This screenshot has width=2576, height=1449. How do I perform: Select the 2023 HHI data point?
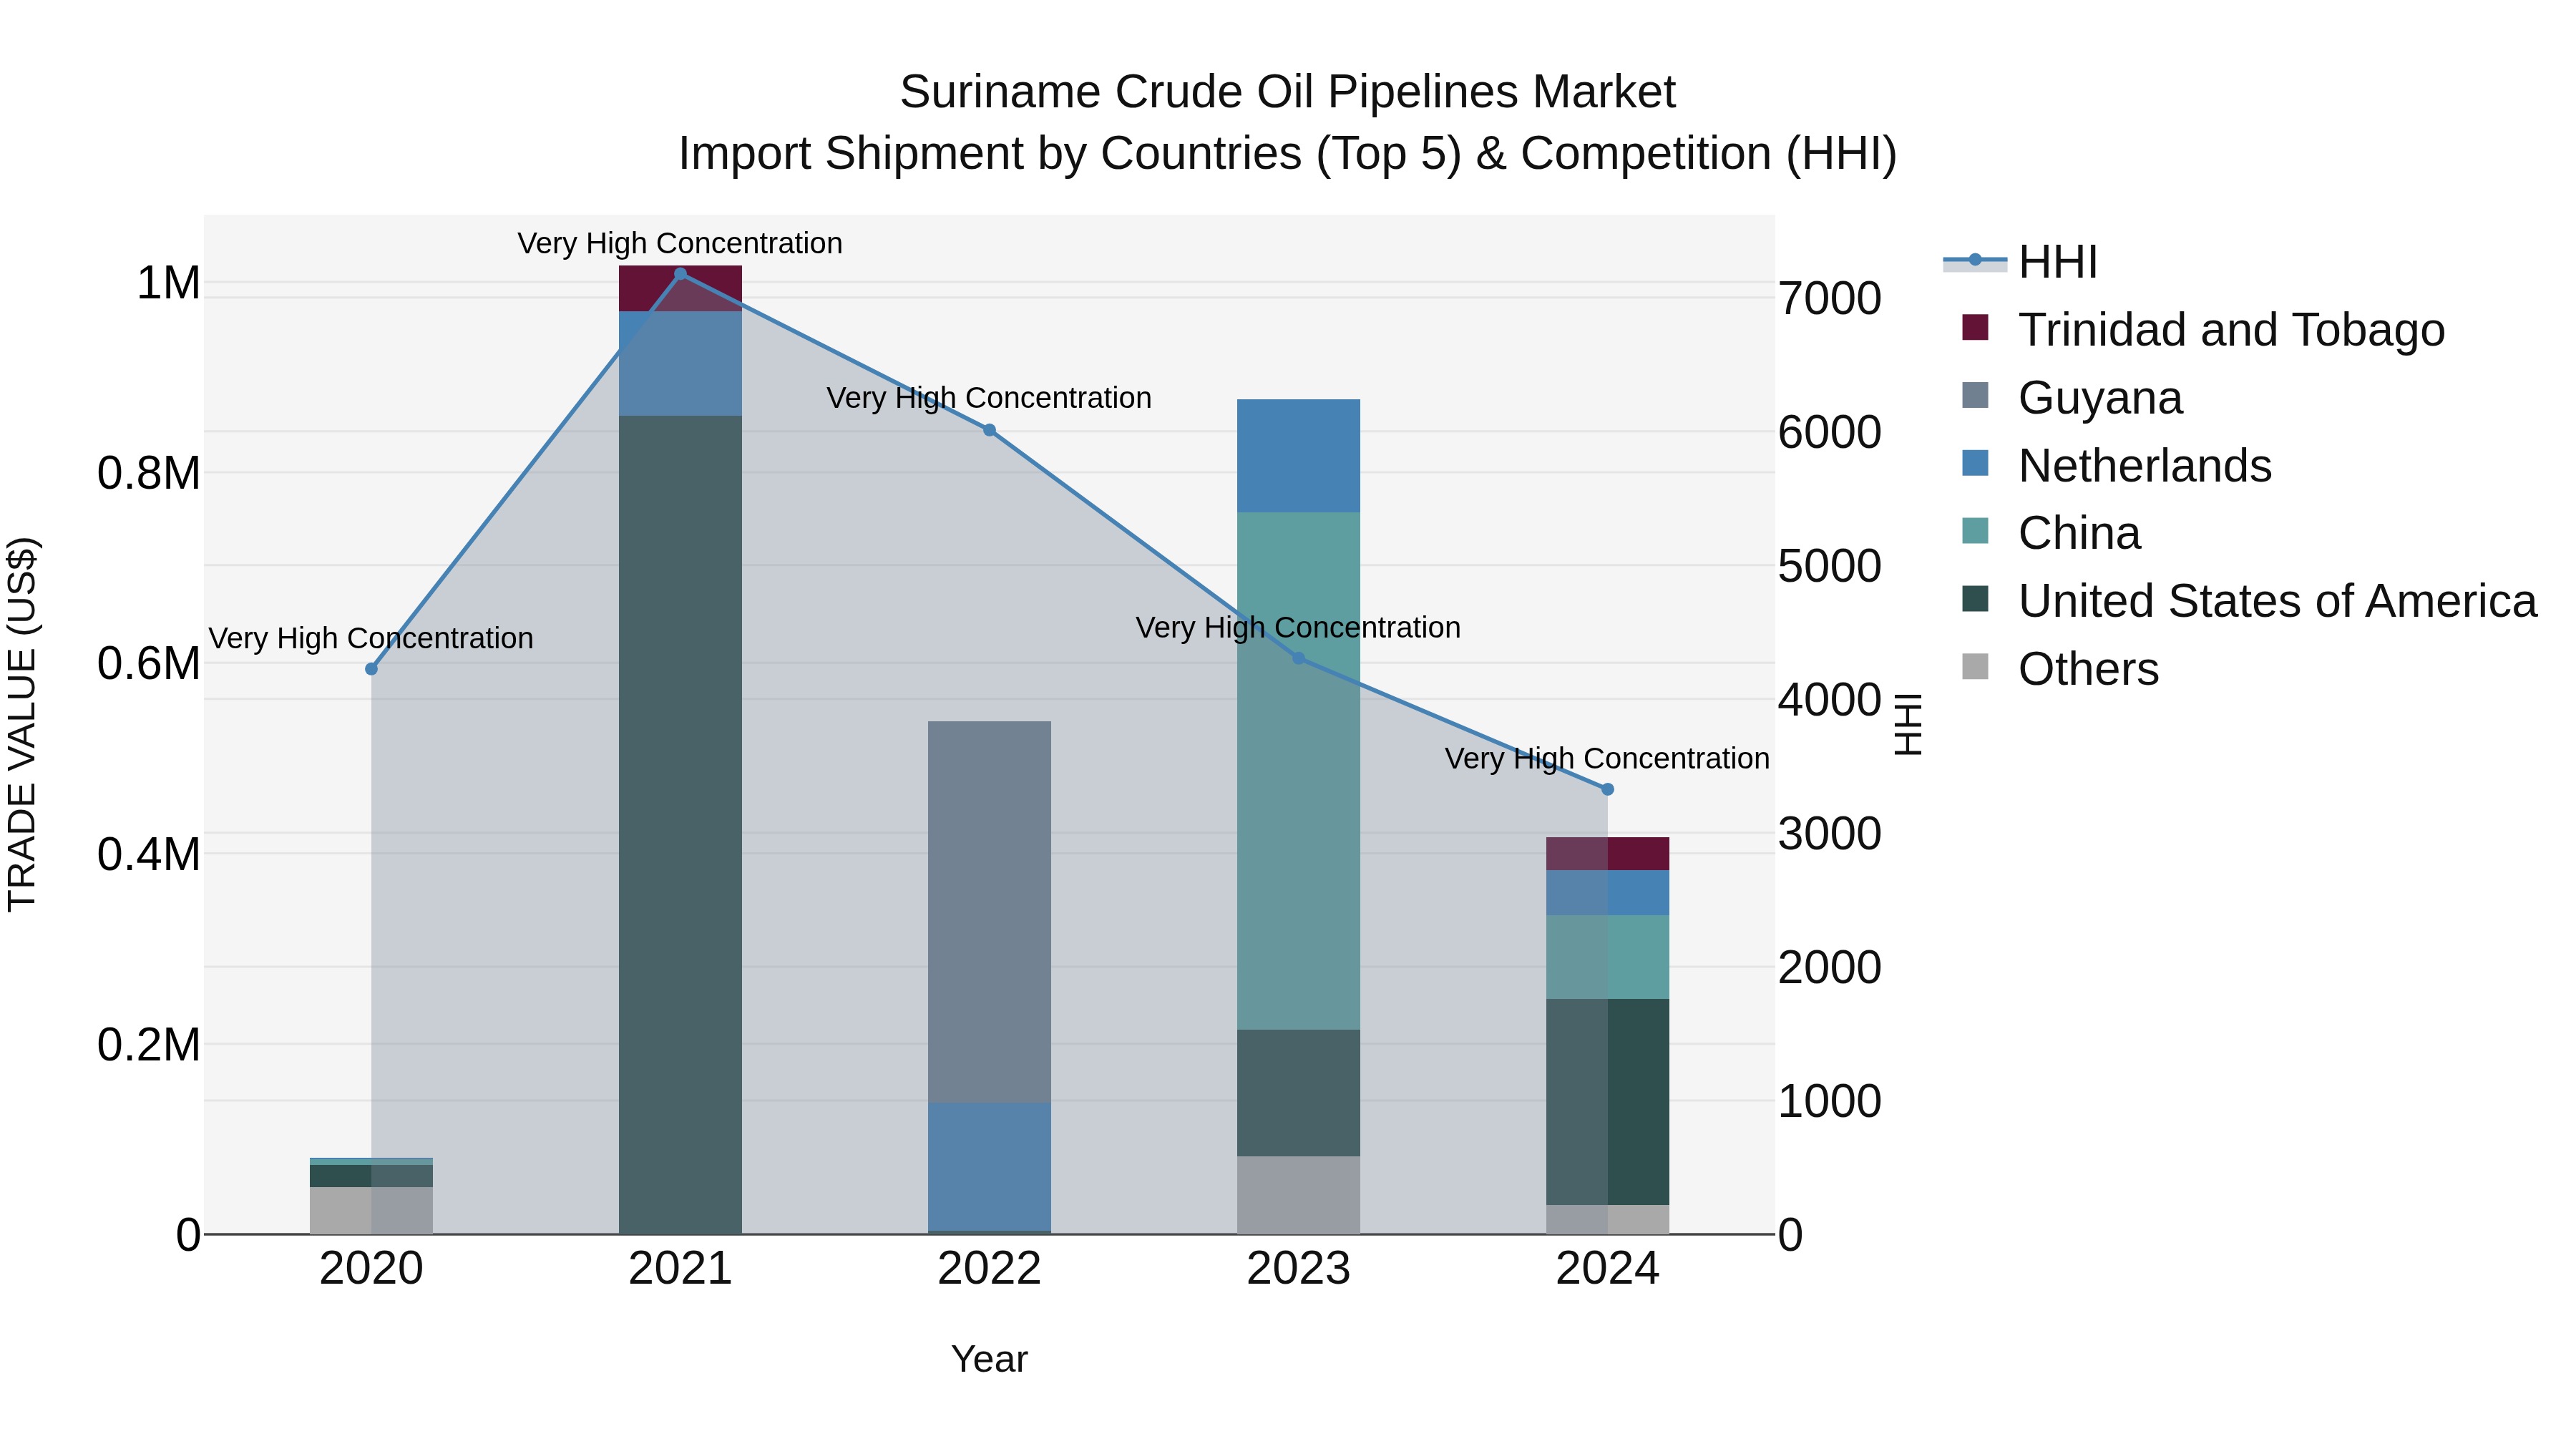coord(1299,658)
